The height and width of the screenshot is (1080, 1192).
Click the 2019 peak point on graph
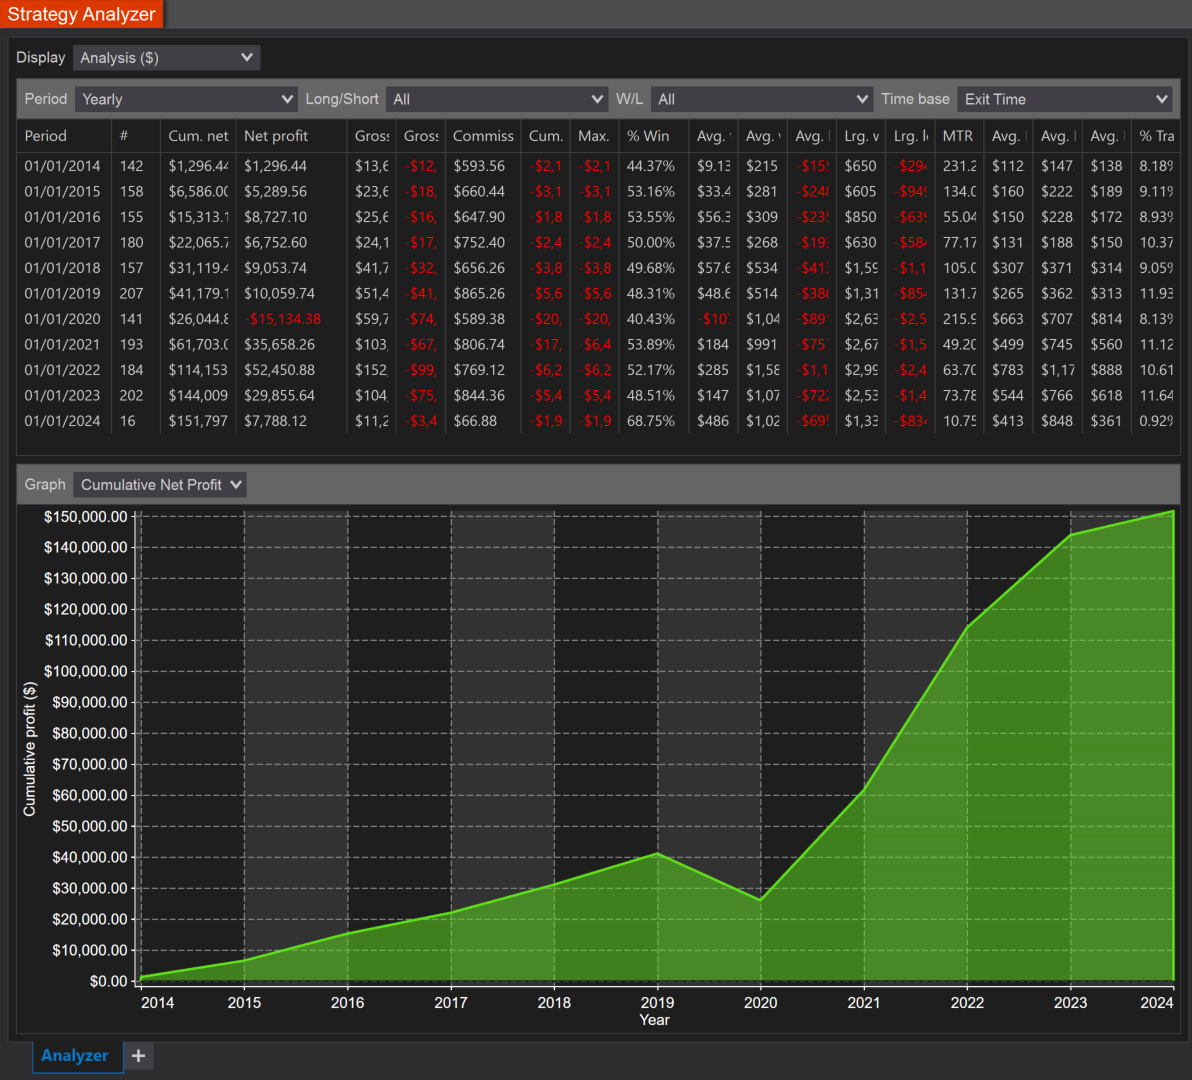[x=658, y=854]
